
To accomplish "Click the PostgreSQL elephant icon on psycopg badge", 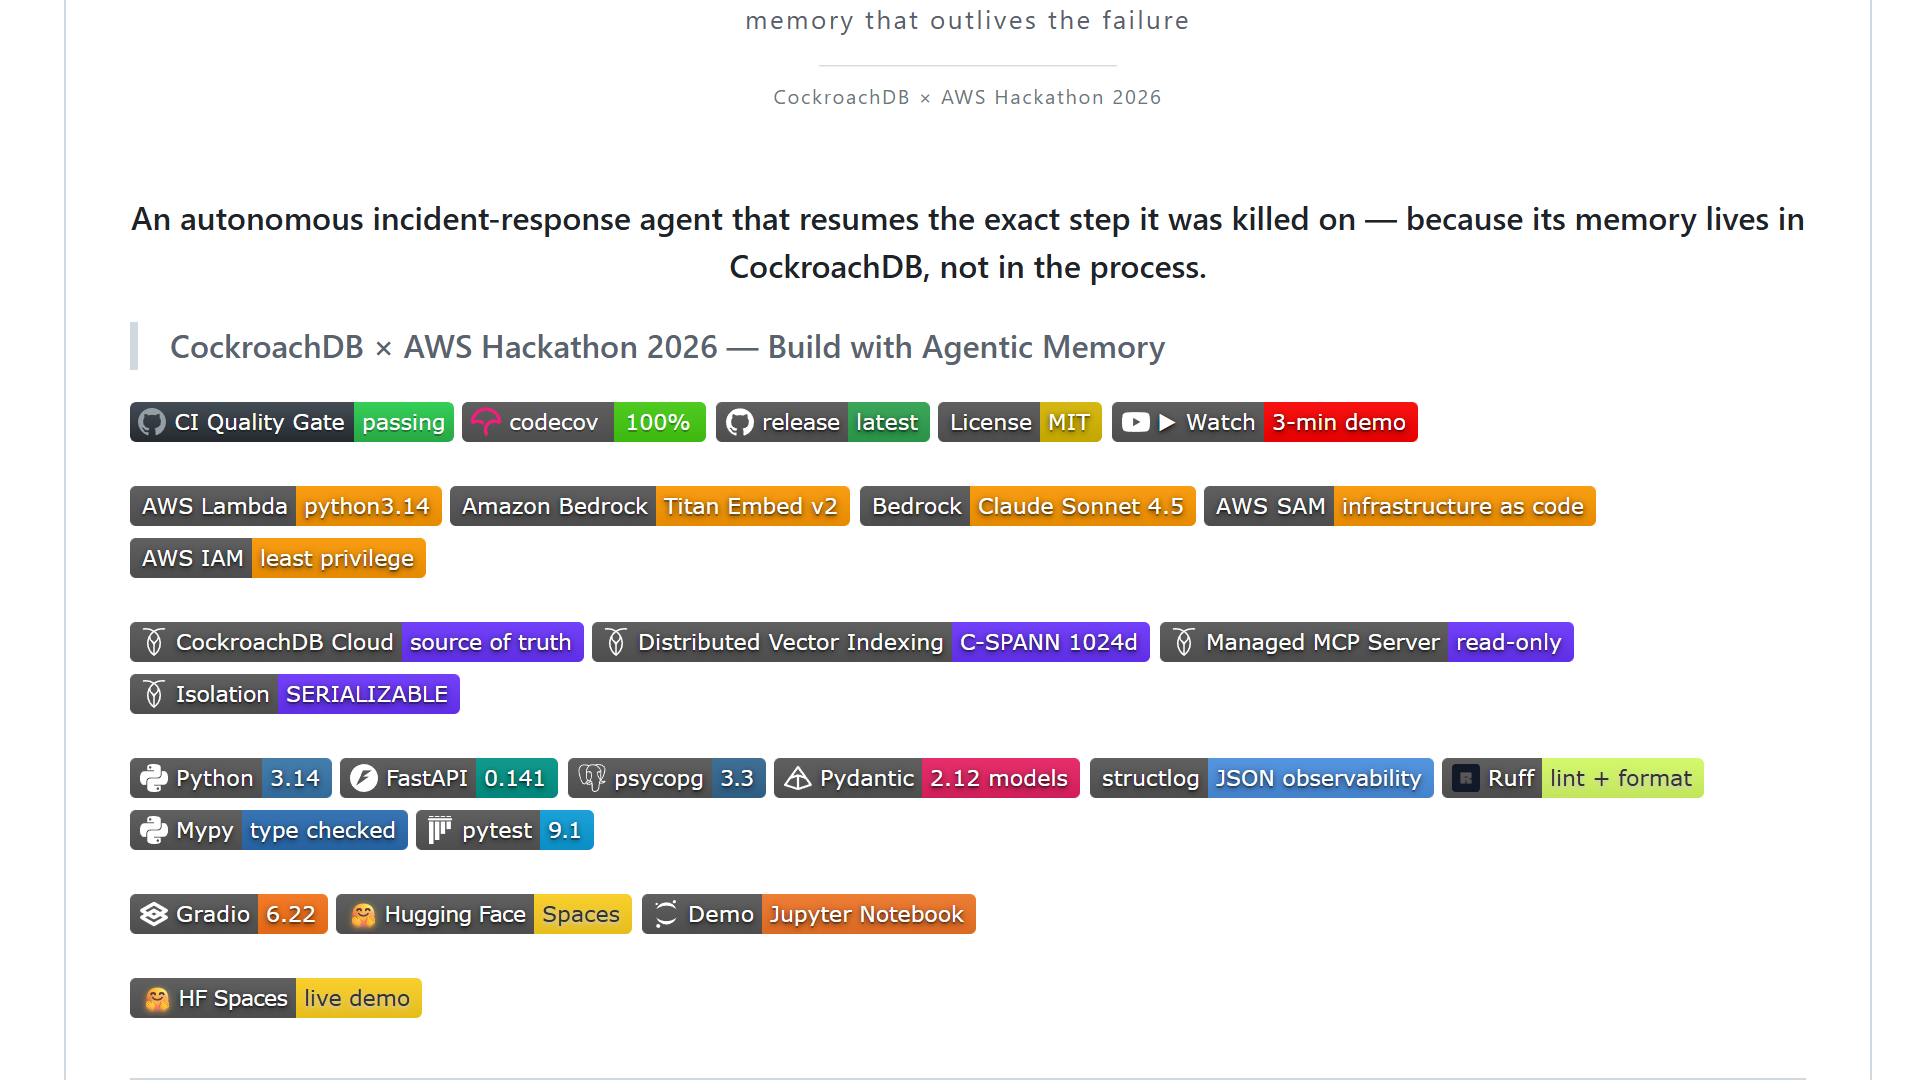I will (592, 778).
